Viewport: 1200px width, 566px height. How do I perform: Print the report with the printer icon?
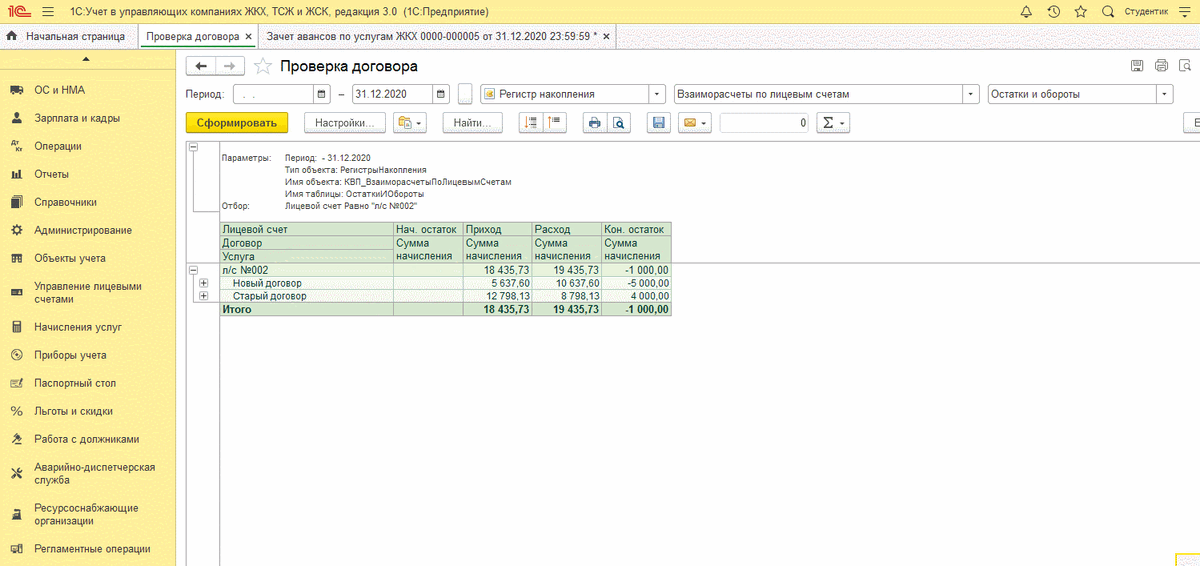pyautogui.click(x=595, y=123)
